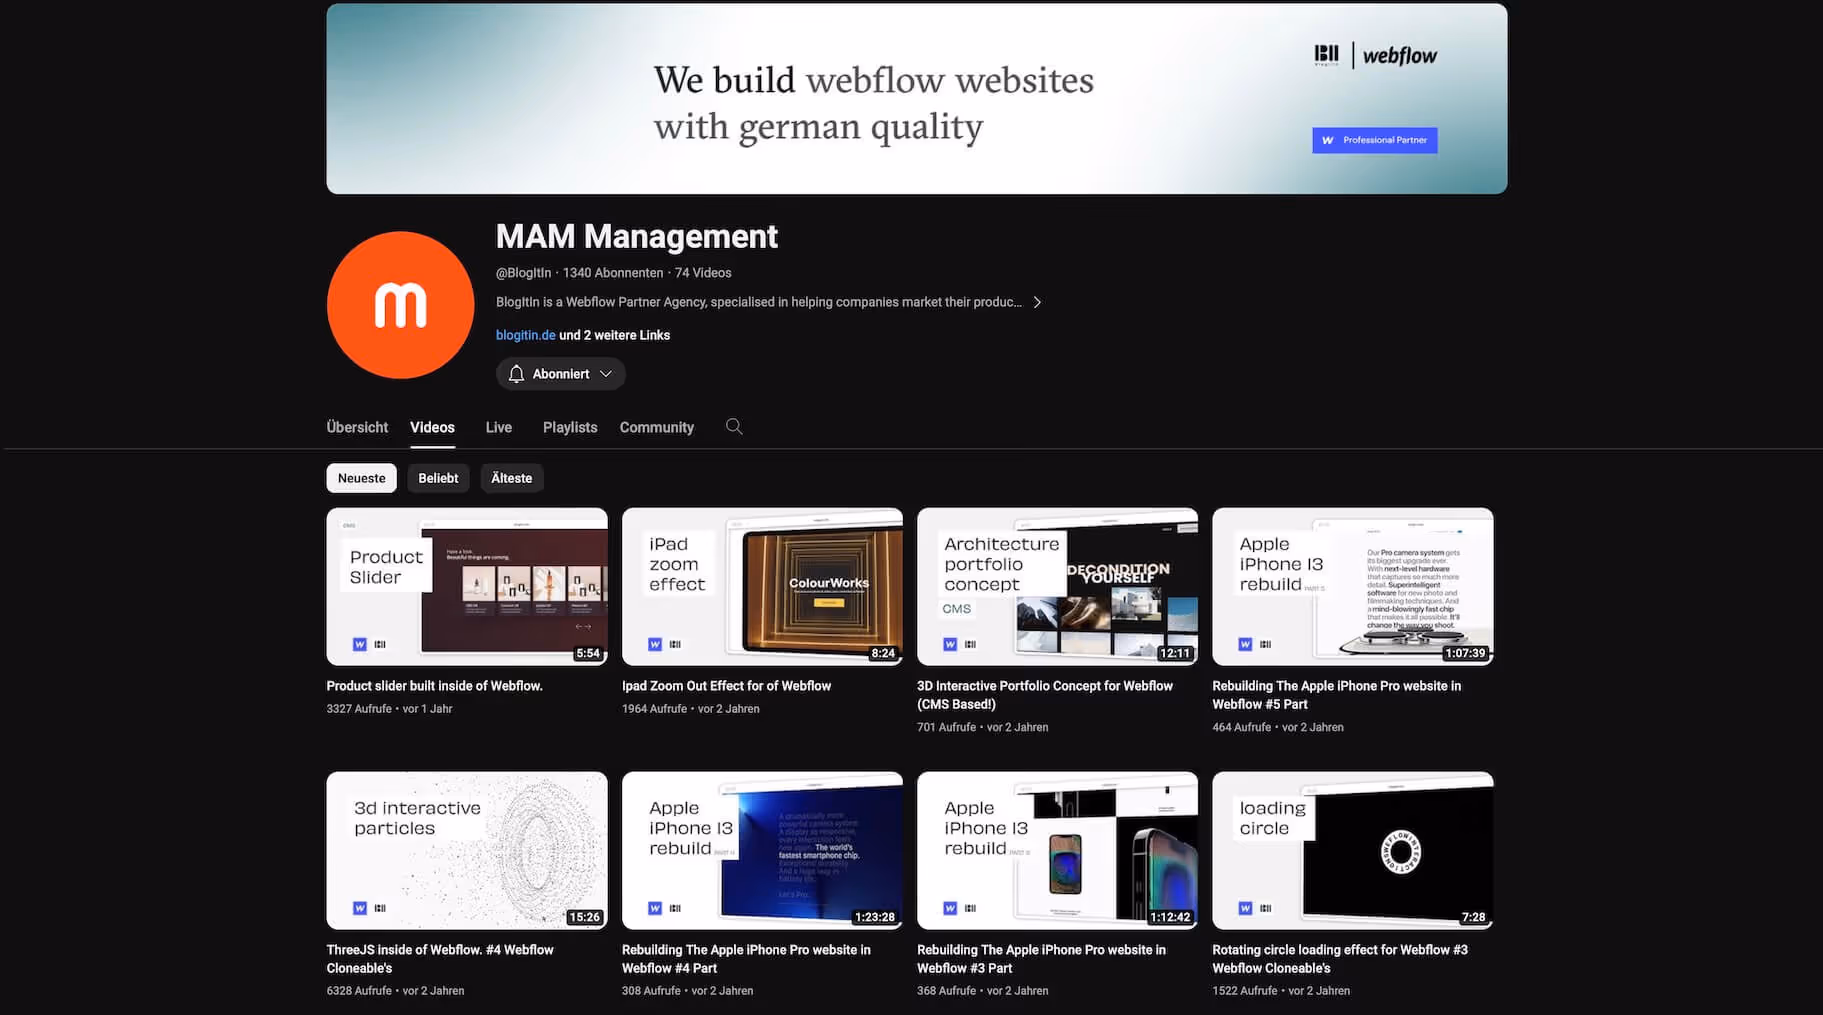Image resolution: width=1823 pixels, height=1015 pixels.
Task: Click title 'ThreeJS inside of Webflow. #4'
Action: click(x=440, y=959)
